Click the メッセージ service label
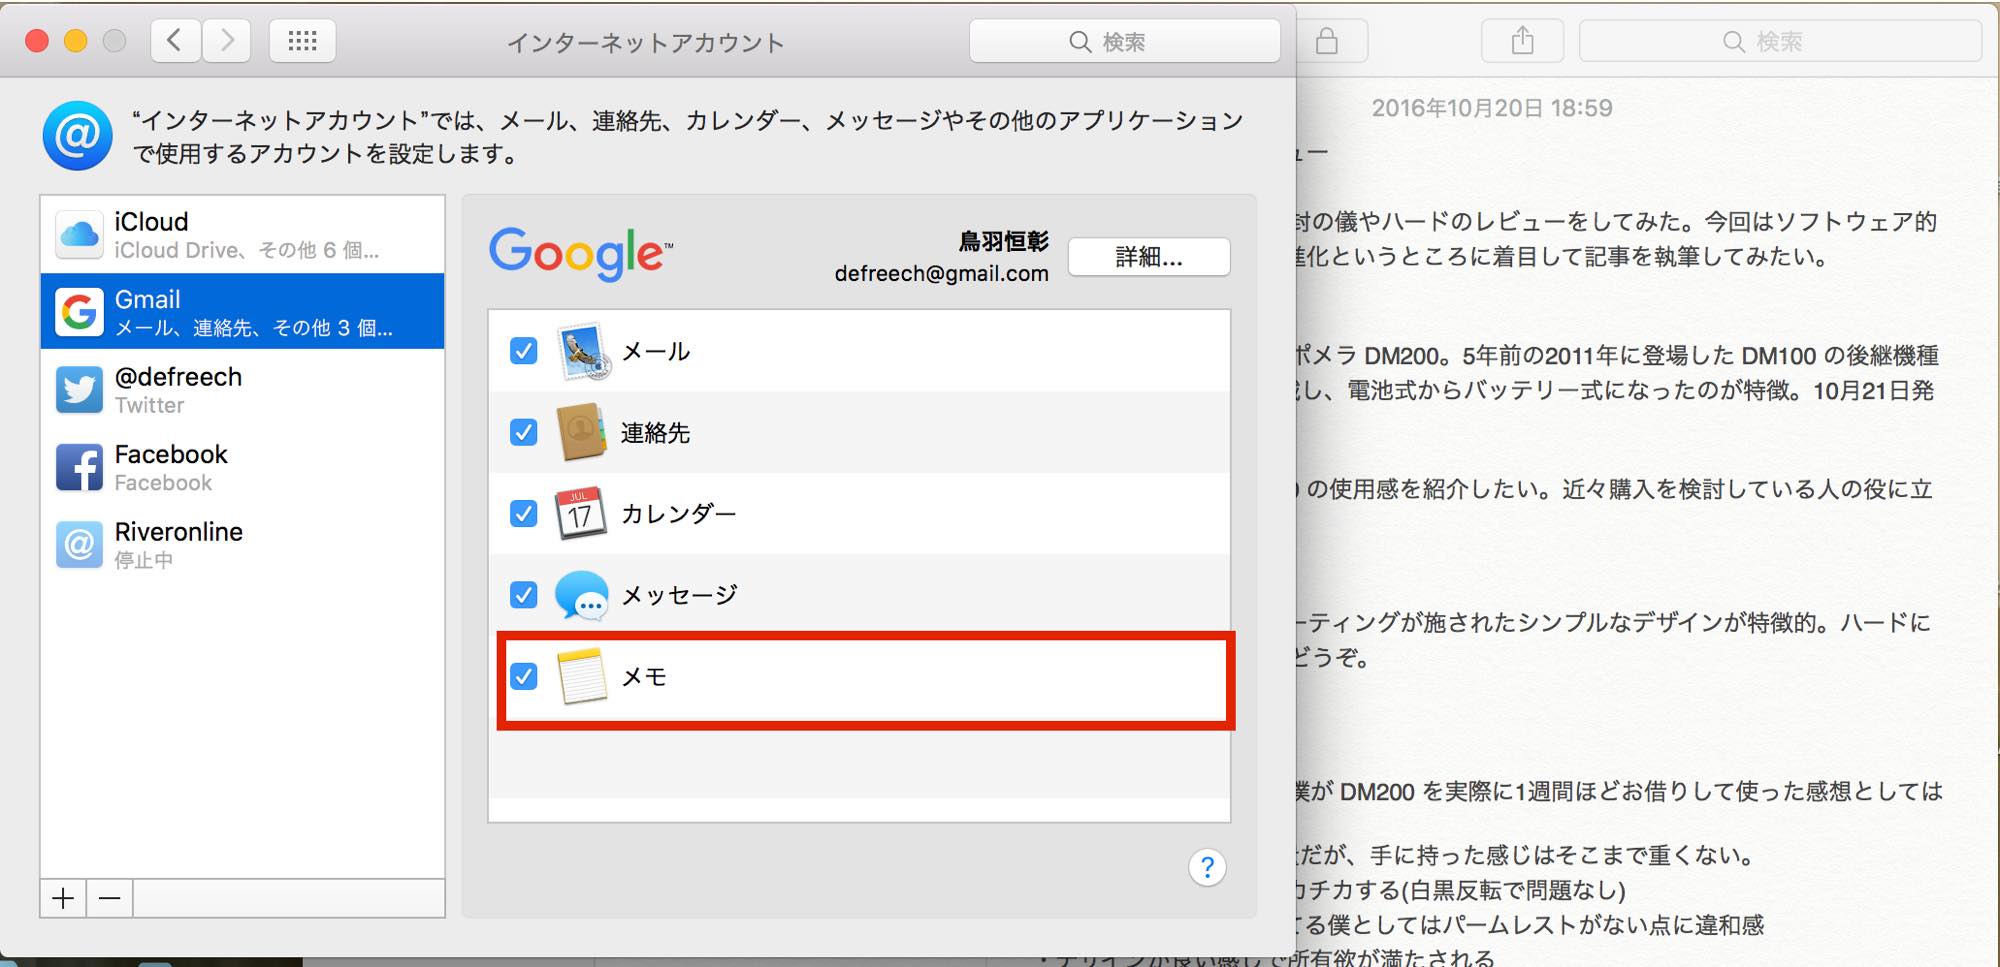 [679, 595]
